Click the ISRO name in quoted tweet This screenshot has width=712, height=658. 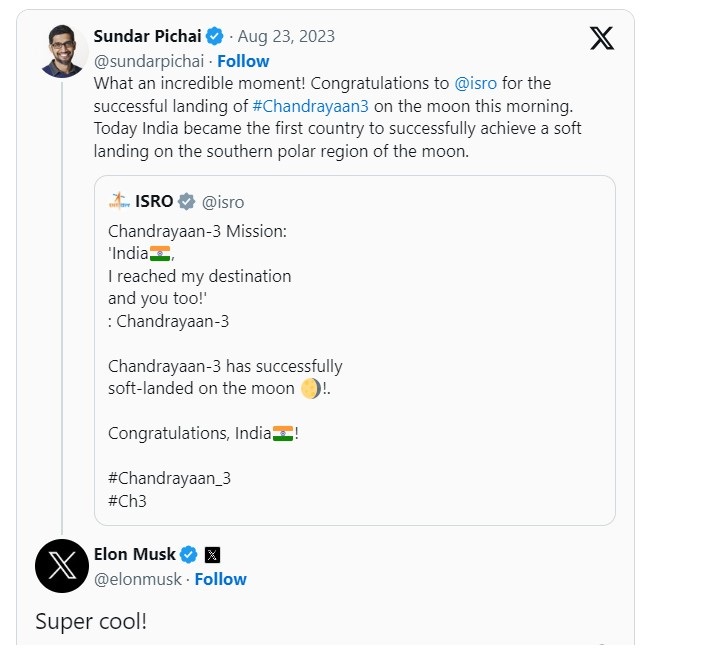[x=154, y=202]
